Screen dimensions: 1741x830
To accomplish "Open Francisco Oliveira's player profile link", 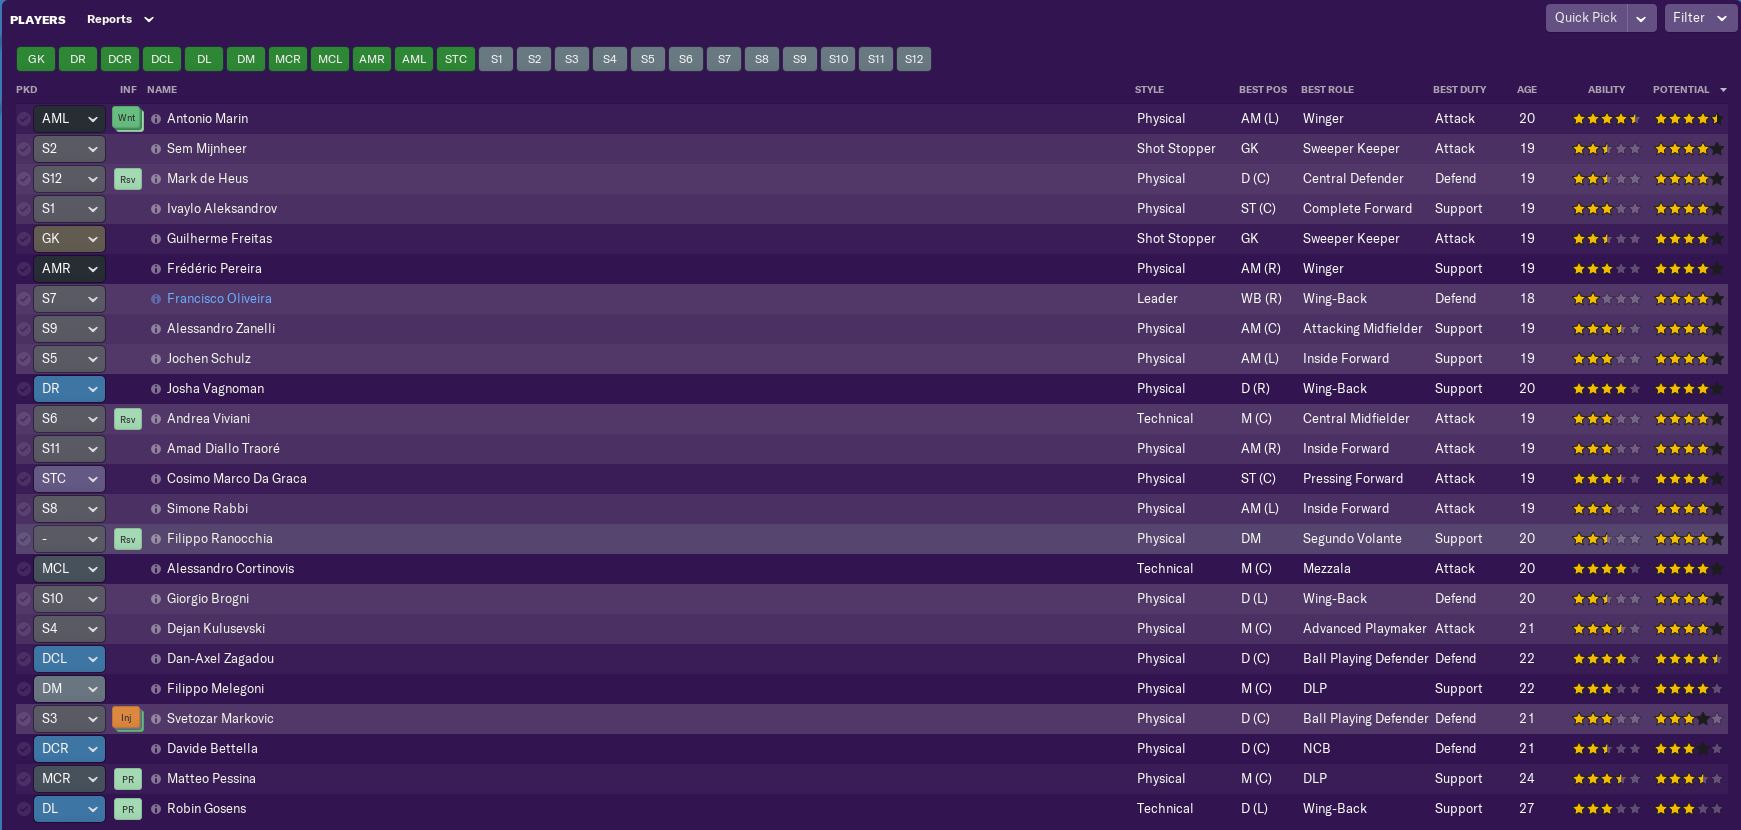I will pos(219,299).
